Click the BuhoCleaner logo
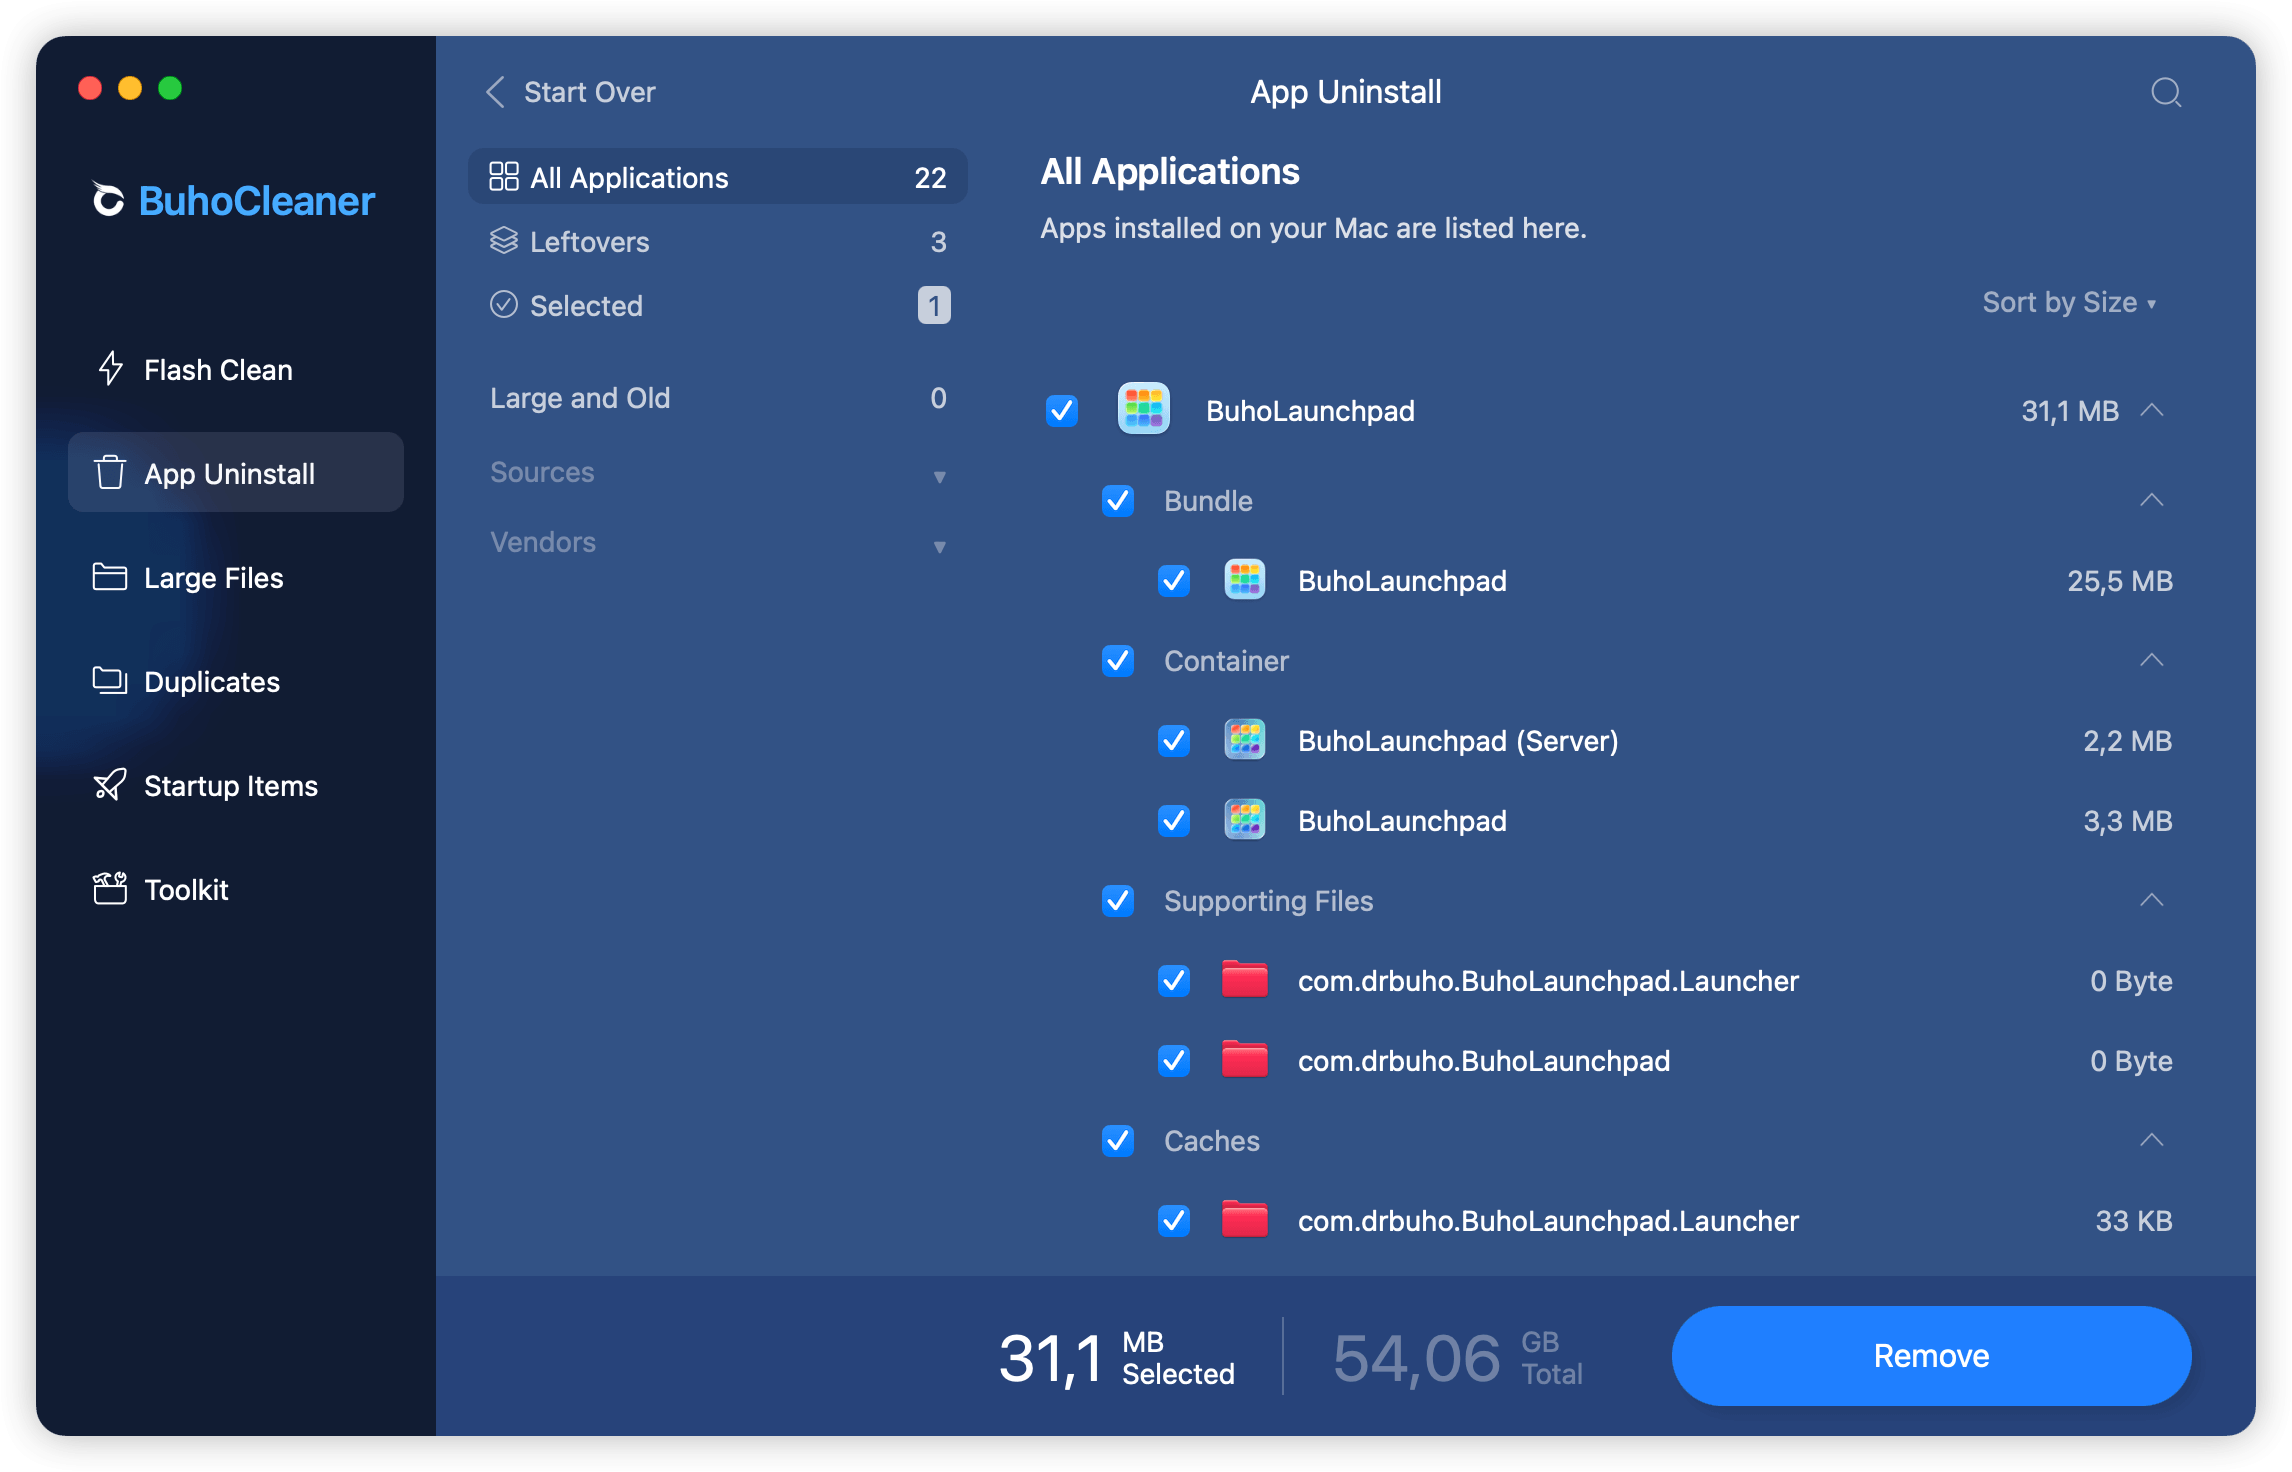This screenshot has width=2292, height=1472. (x=233, y=201)
